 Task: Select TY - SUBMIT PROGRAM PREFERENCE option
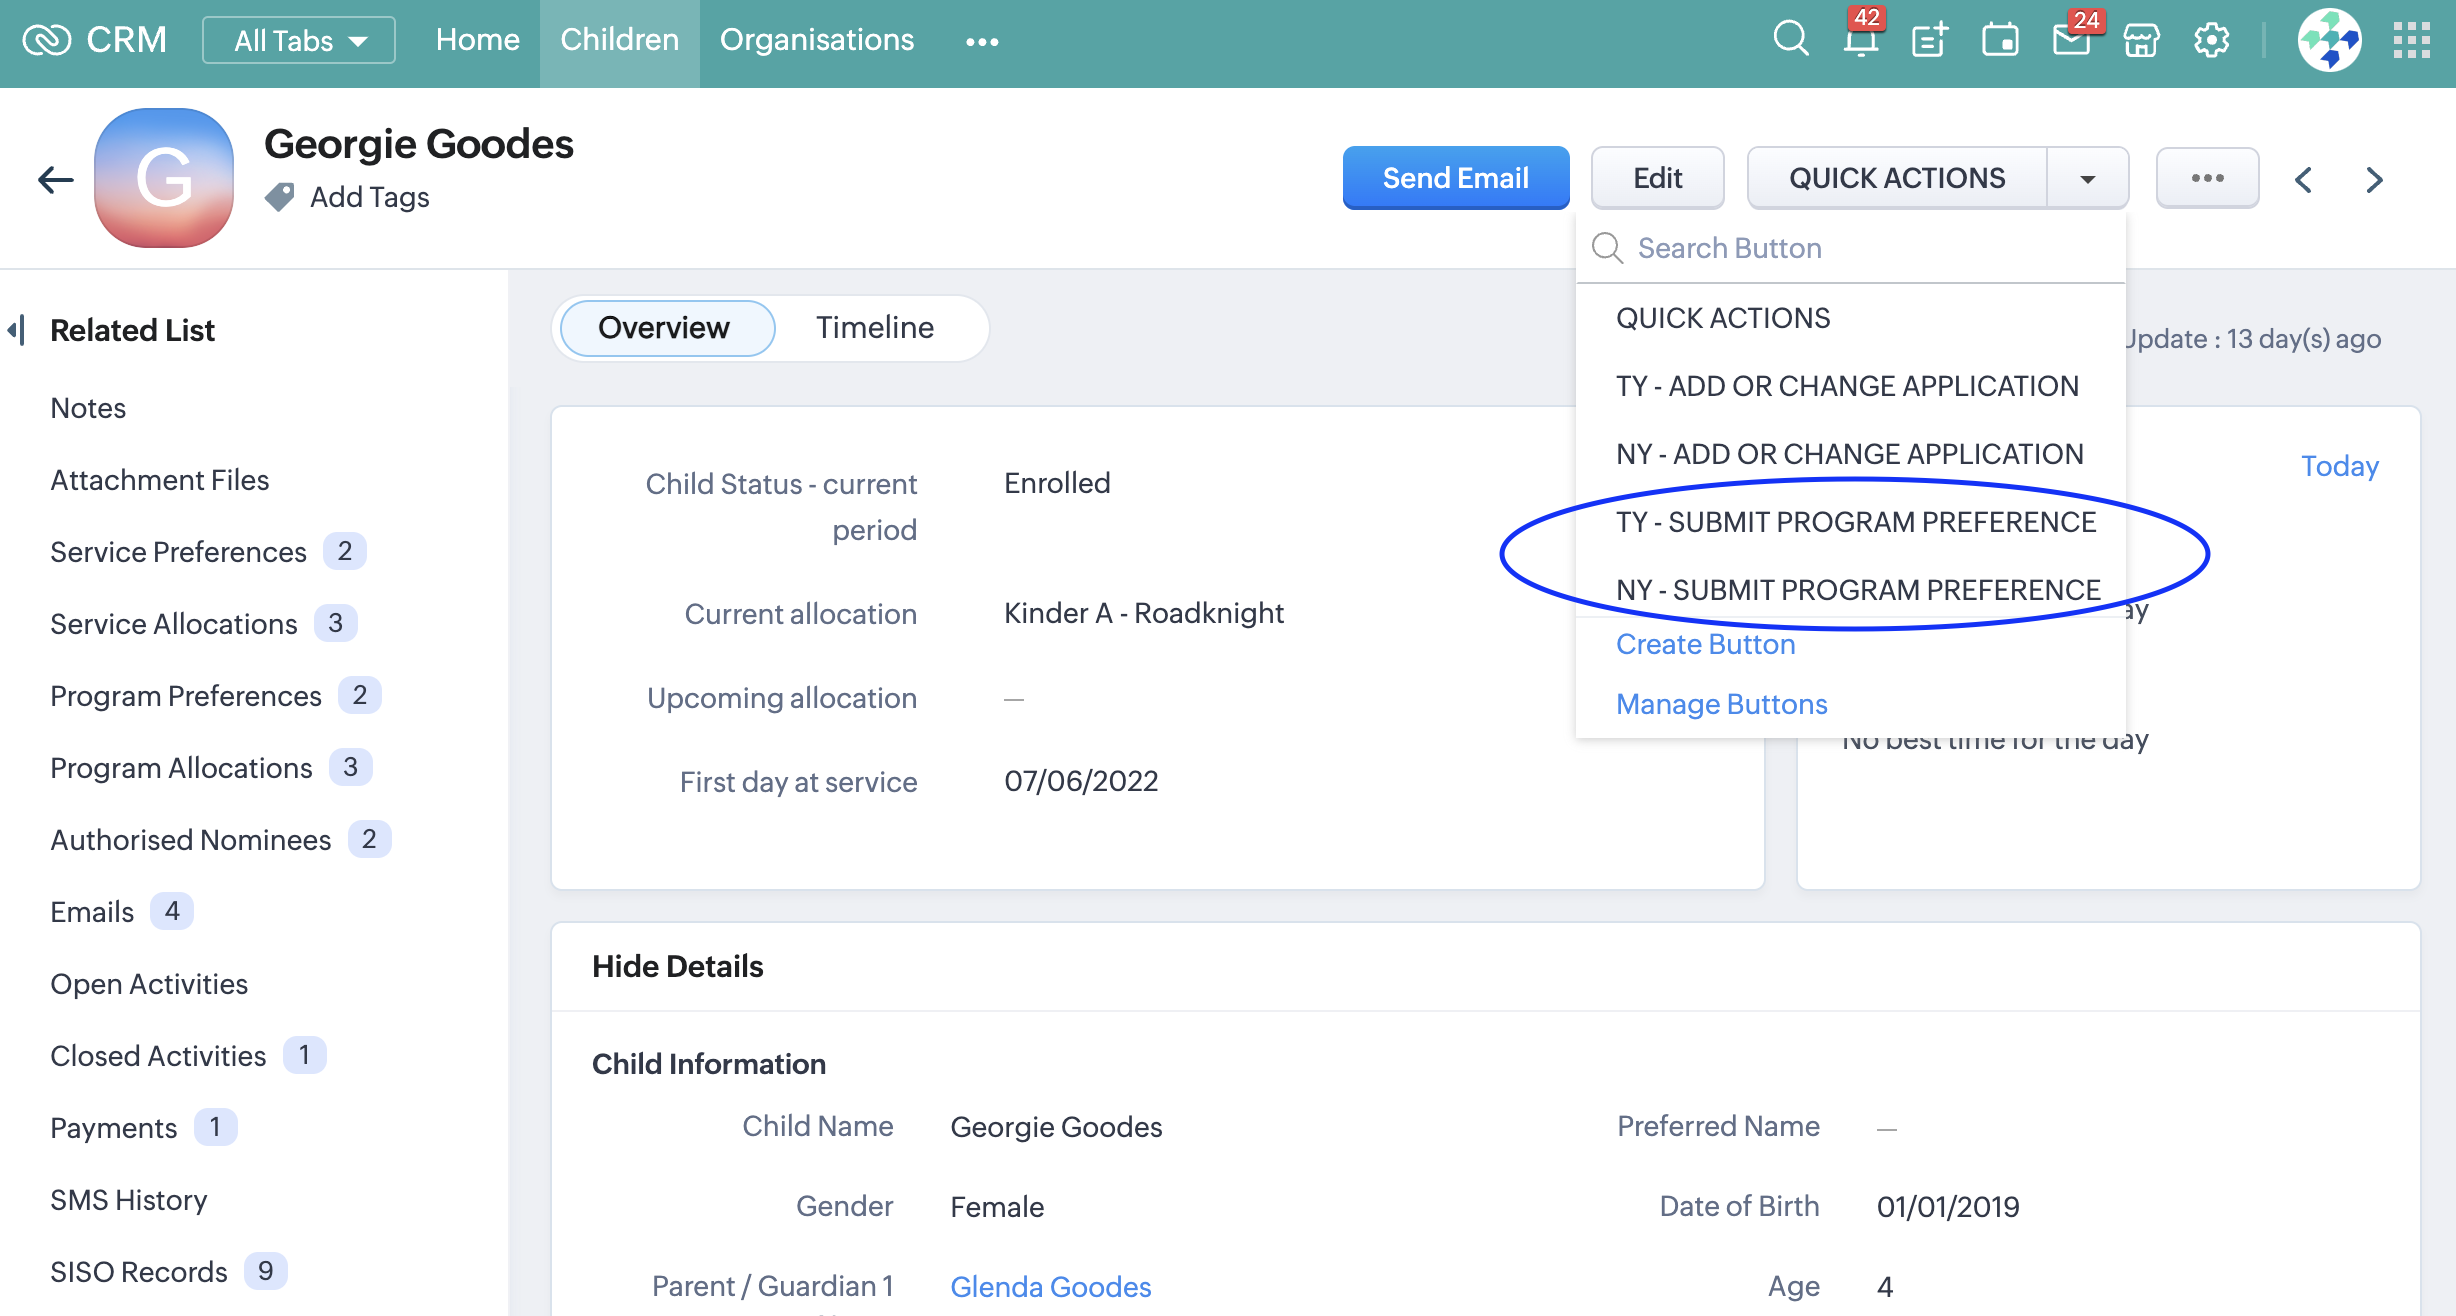coord(1855,522)
